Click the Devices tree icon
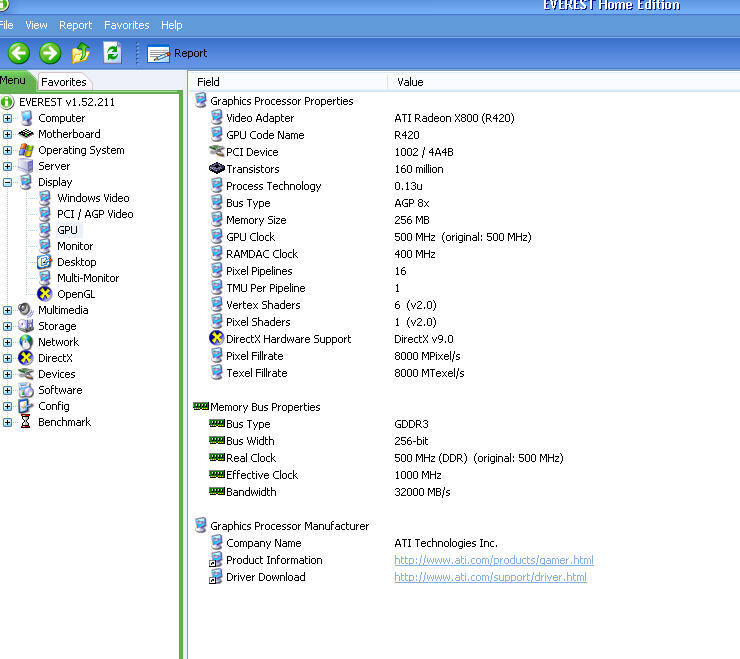Screen dimensions: 740x659 point(26,374)
